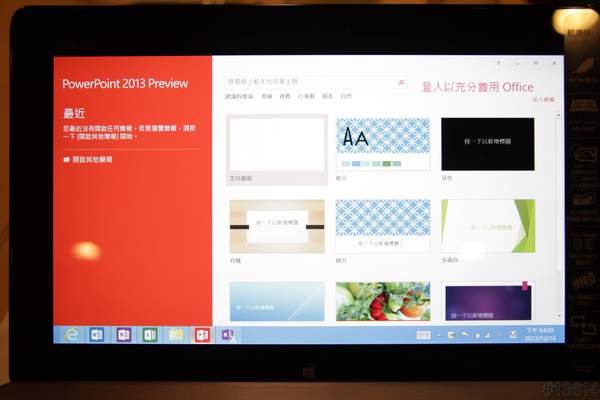Launch Excel from the taskbar
600x400 pixels.
tap(150, 335)
